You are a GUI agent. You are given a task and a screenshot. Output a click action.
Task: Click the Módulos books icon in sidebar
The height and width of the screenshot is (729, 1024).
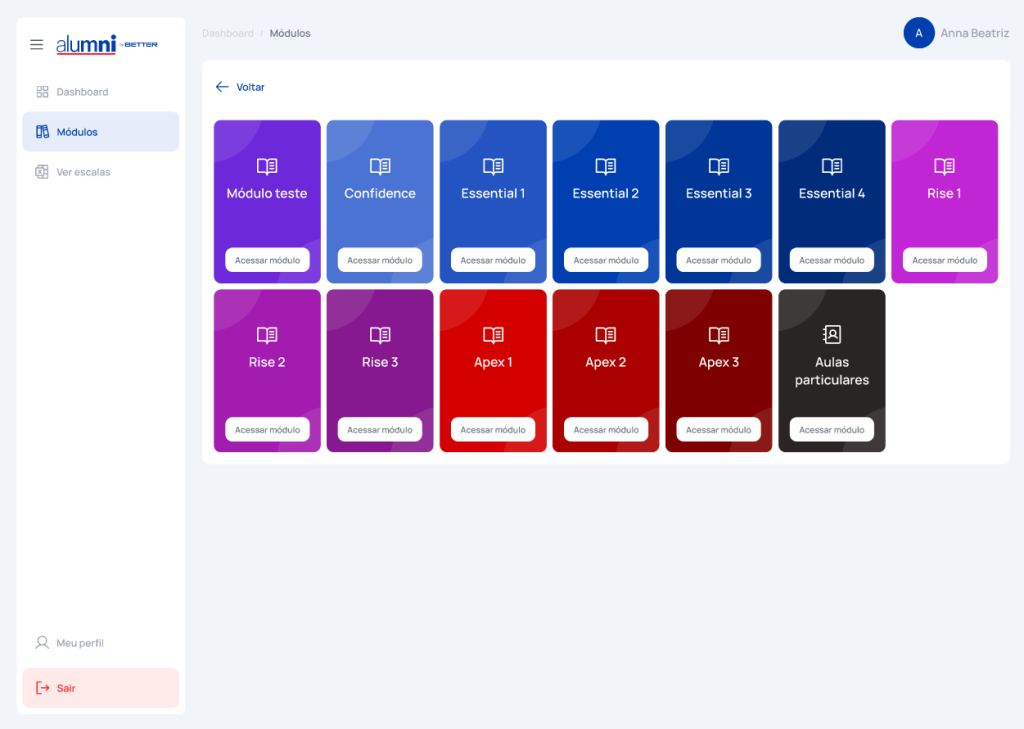click(42, 132)
